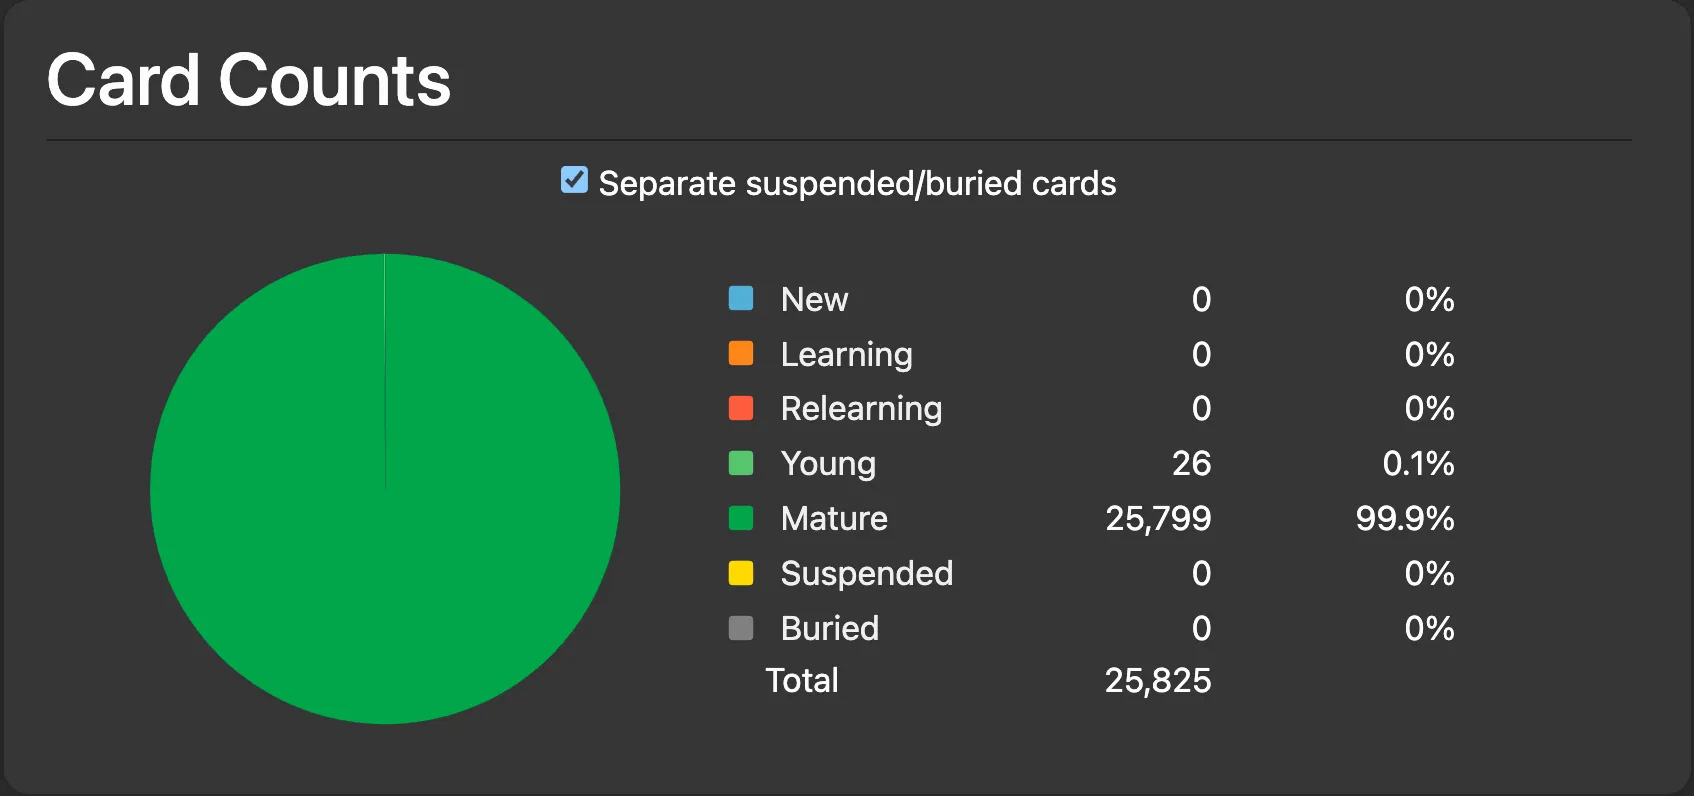This screenshot has height=796, width=1694.
Task: Click the blue New color swatch
Action: click(741, 298)
